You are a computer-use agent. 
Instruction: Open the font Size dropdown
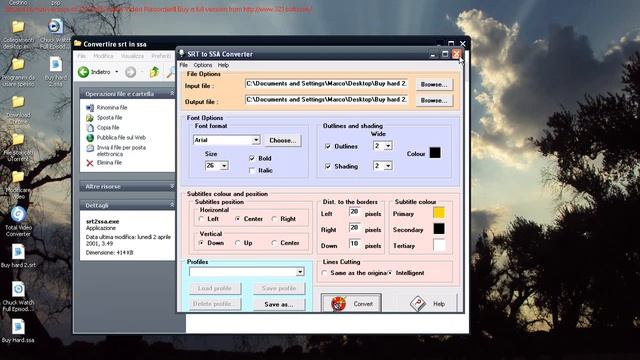coord(224,166)
